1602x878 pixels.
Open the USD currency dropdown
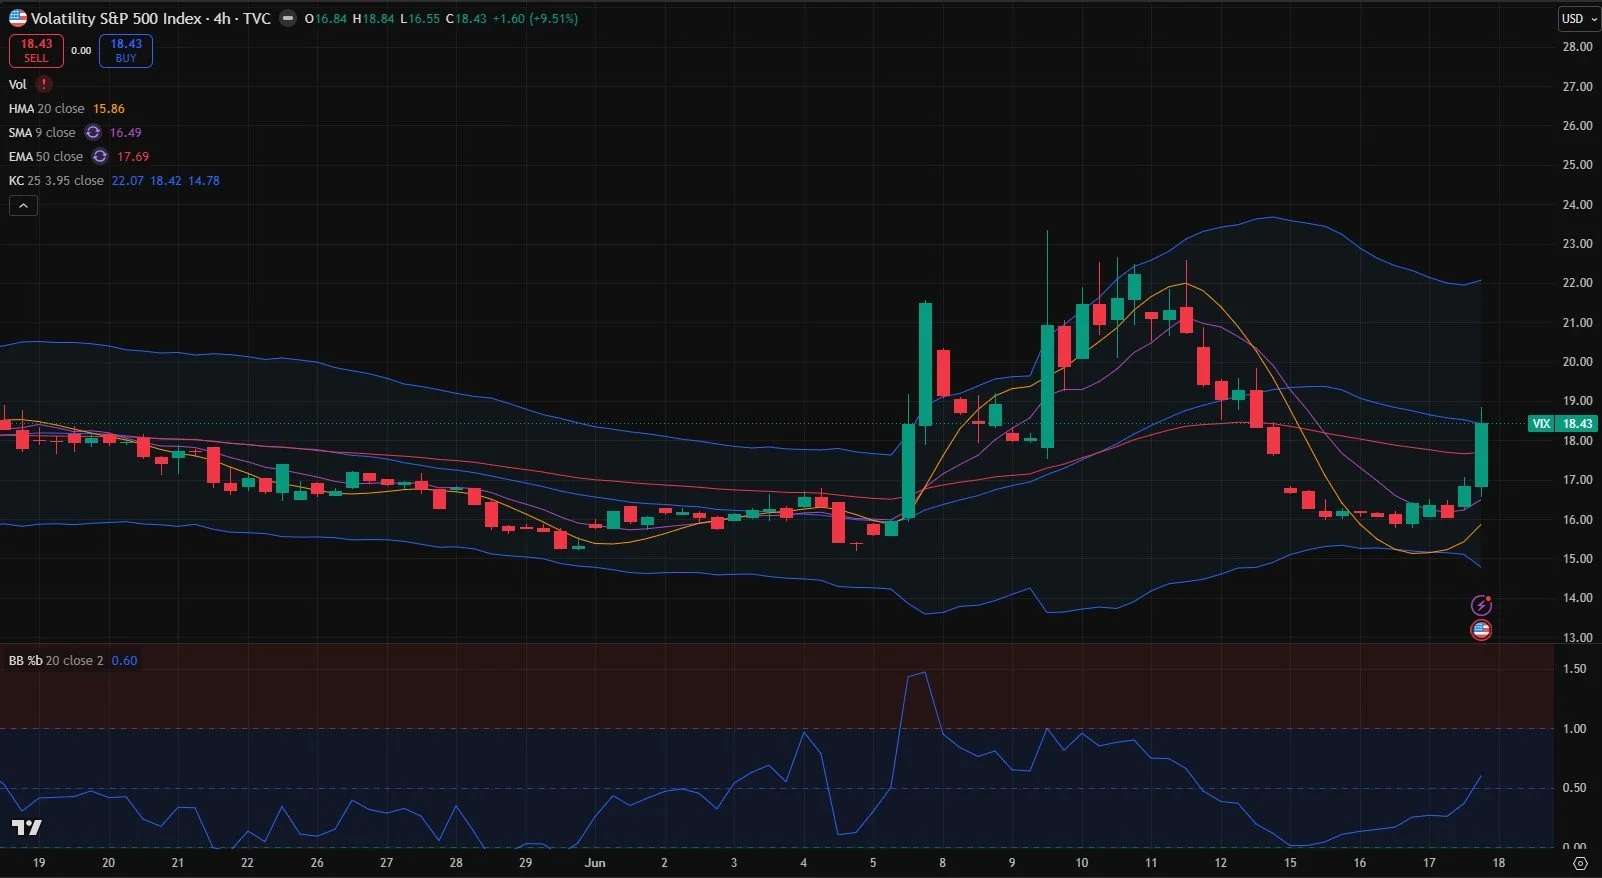coord(1578,18)
